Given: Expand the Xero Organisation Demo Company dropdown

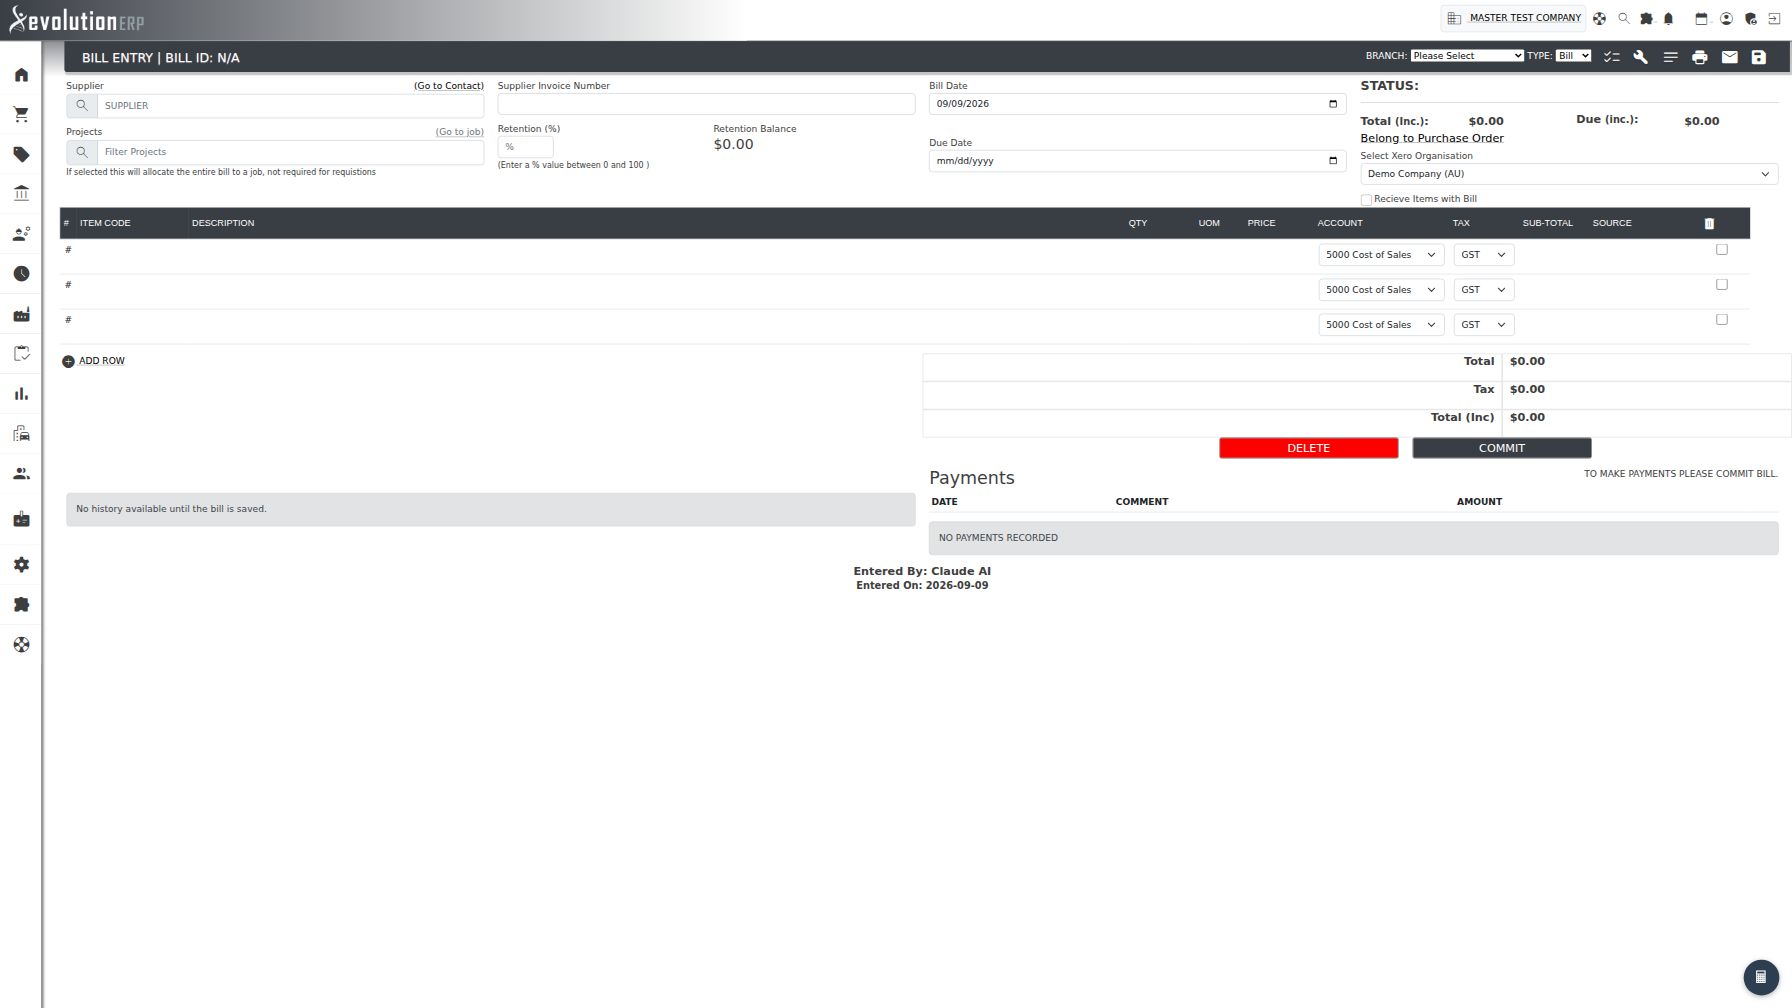Looking at the screenshot, I should pos(1569,174).
